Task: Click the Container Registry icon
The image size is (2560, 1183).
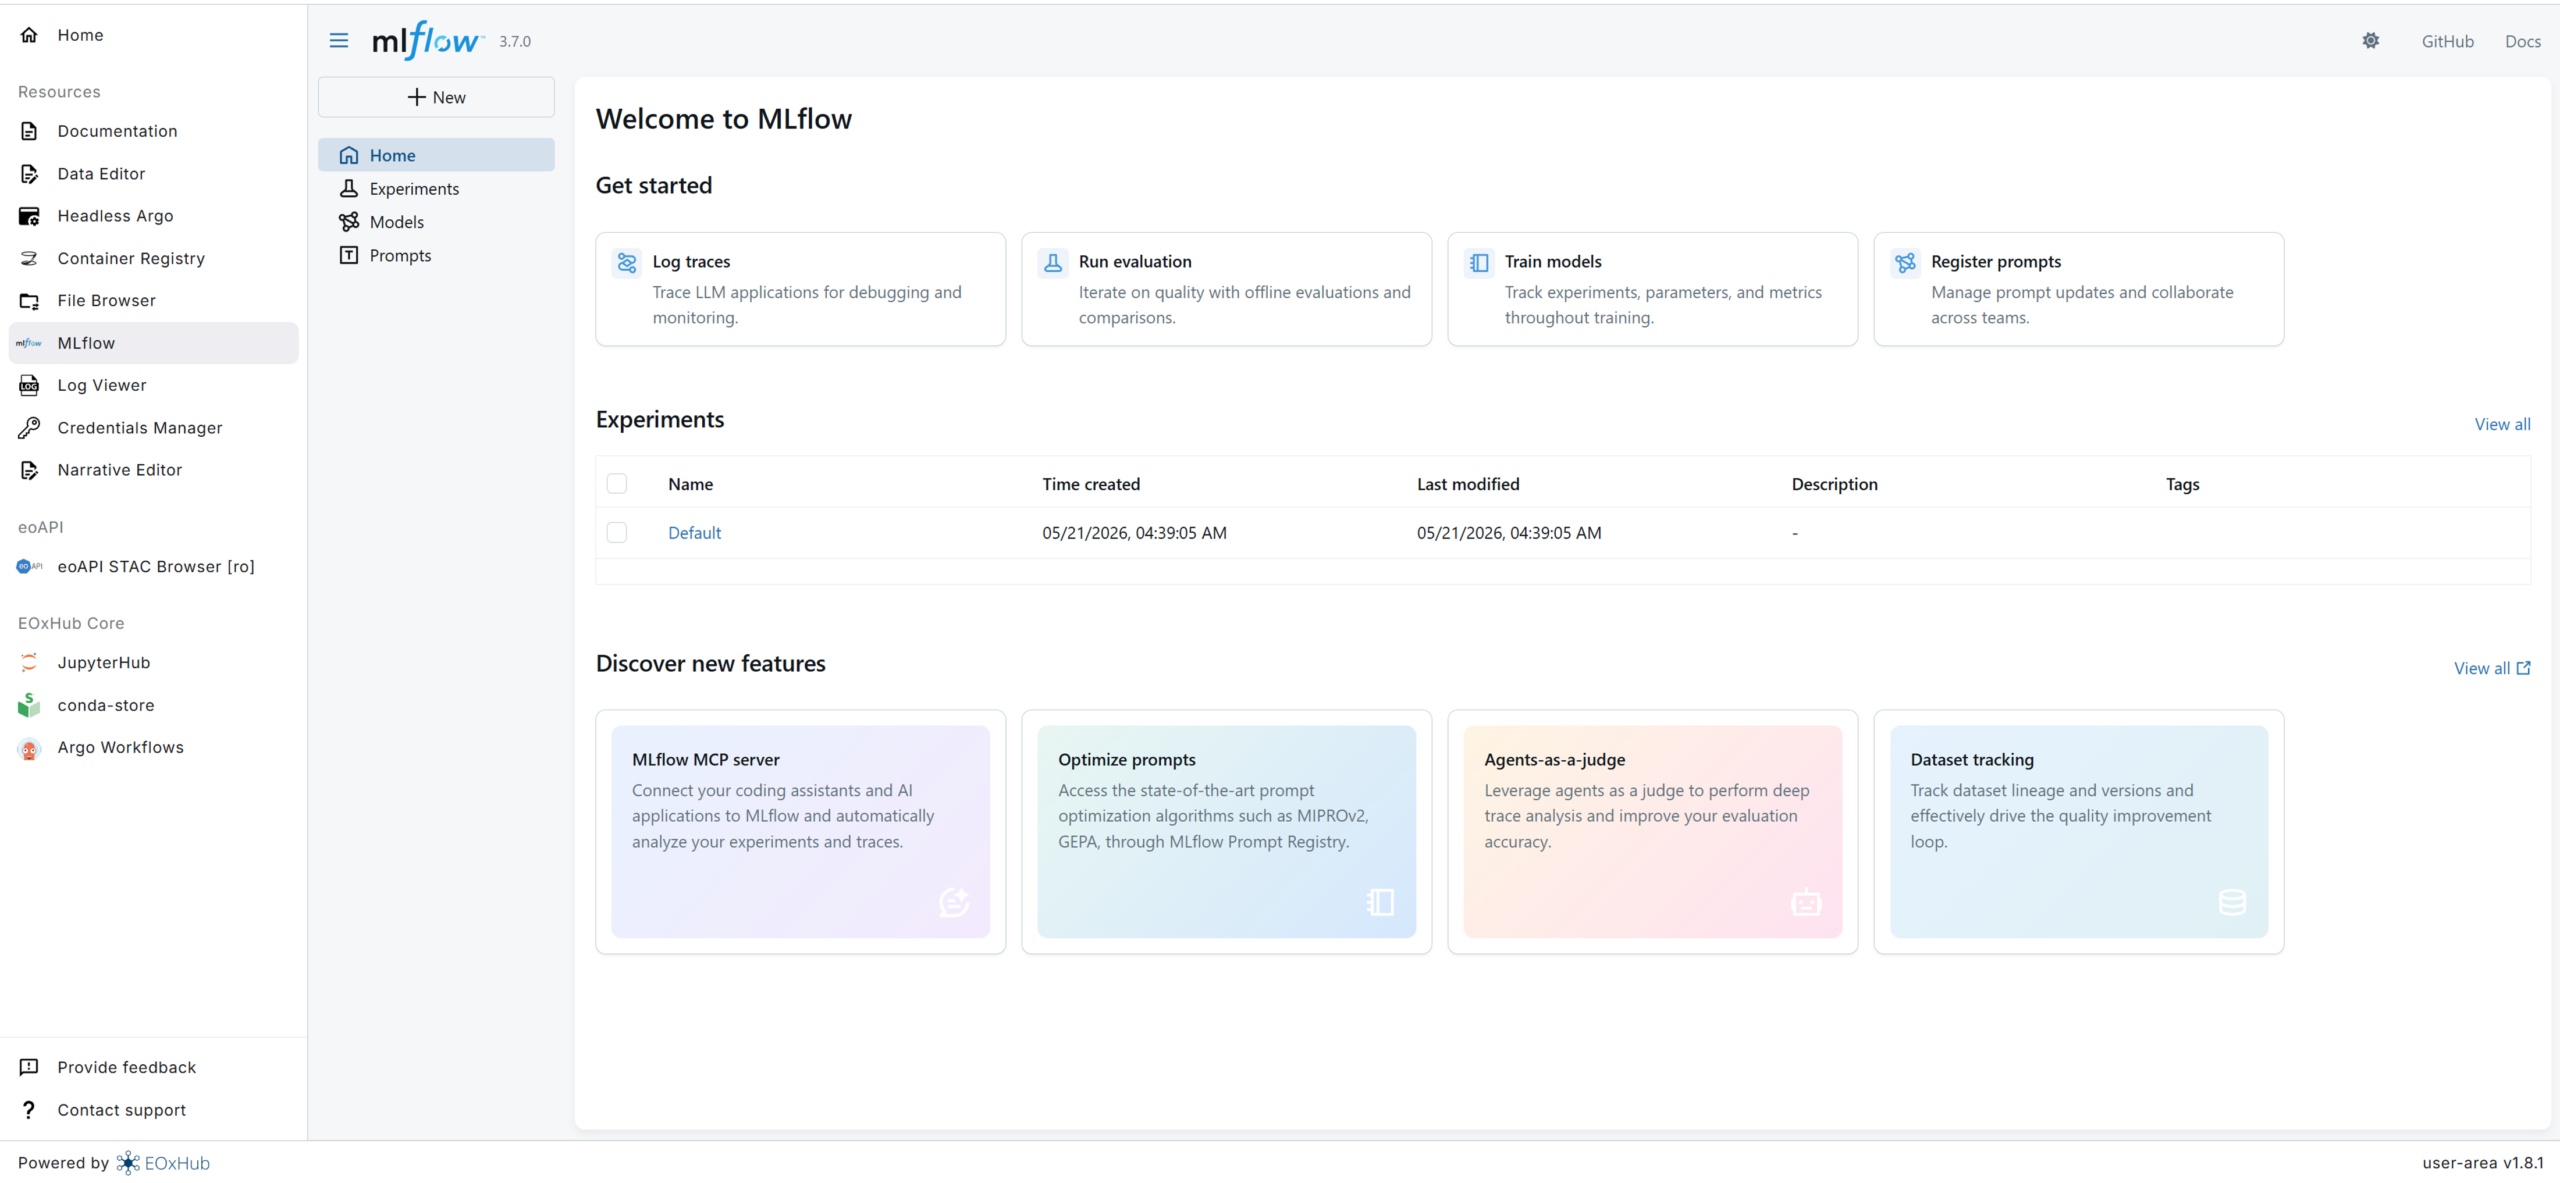Action: coord(29,258)
